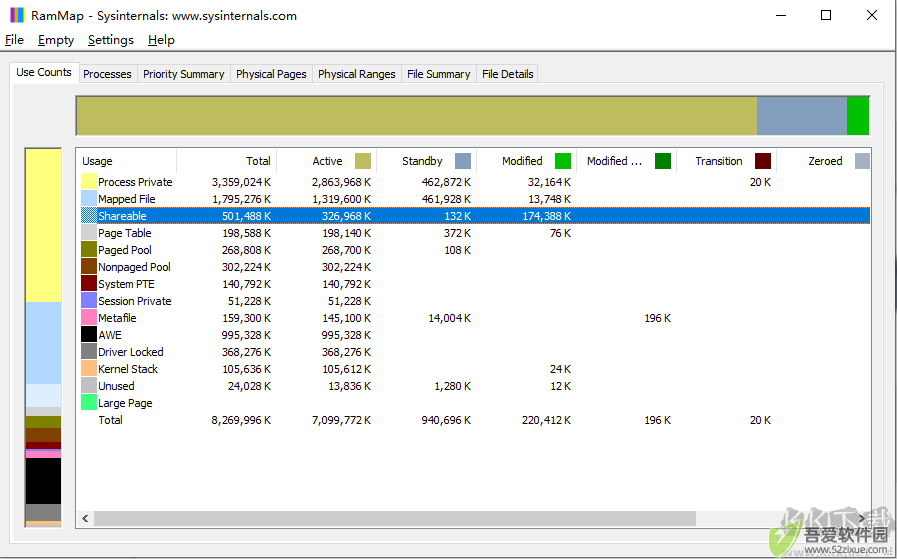897x559 pixels.
Task: Click the Transition column maroon swatch
Action: pyautogui.click(x=763, y=161)
